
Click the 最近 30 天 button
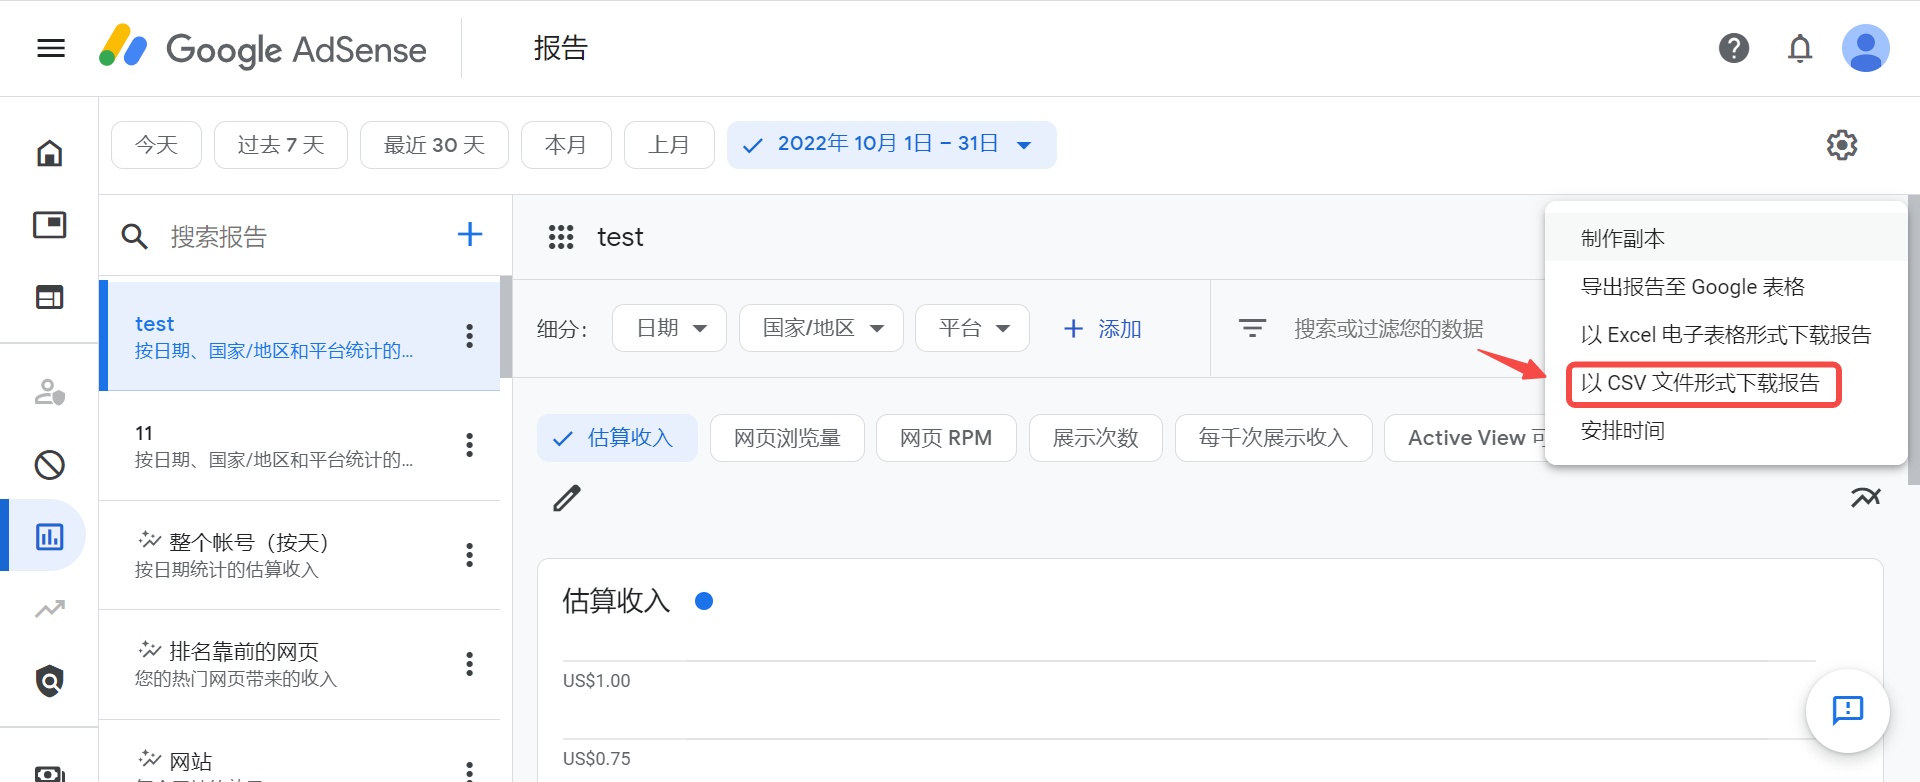coord(434,145)
